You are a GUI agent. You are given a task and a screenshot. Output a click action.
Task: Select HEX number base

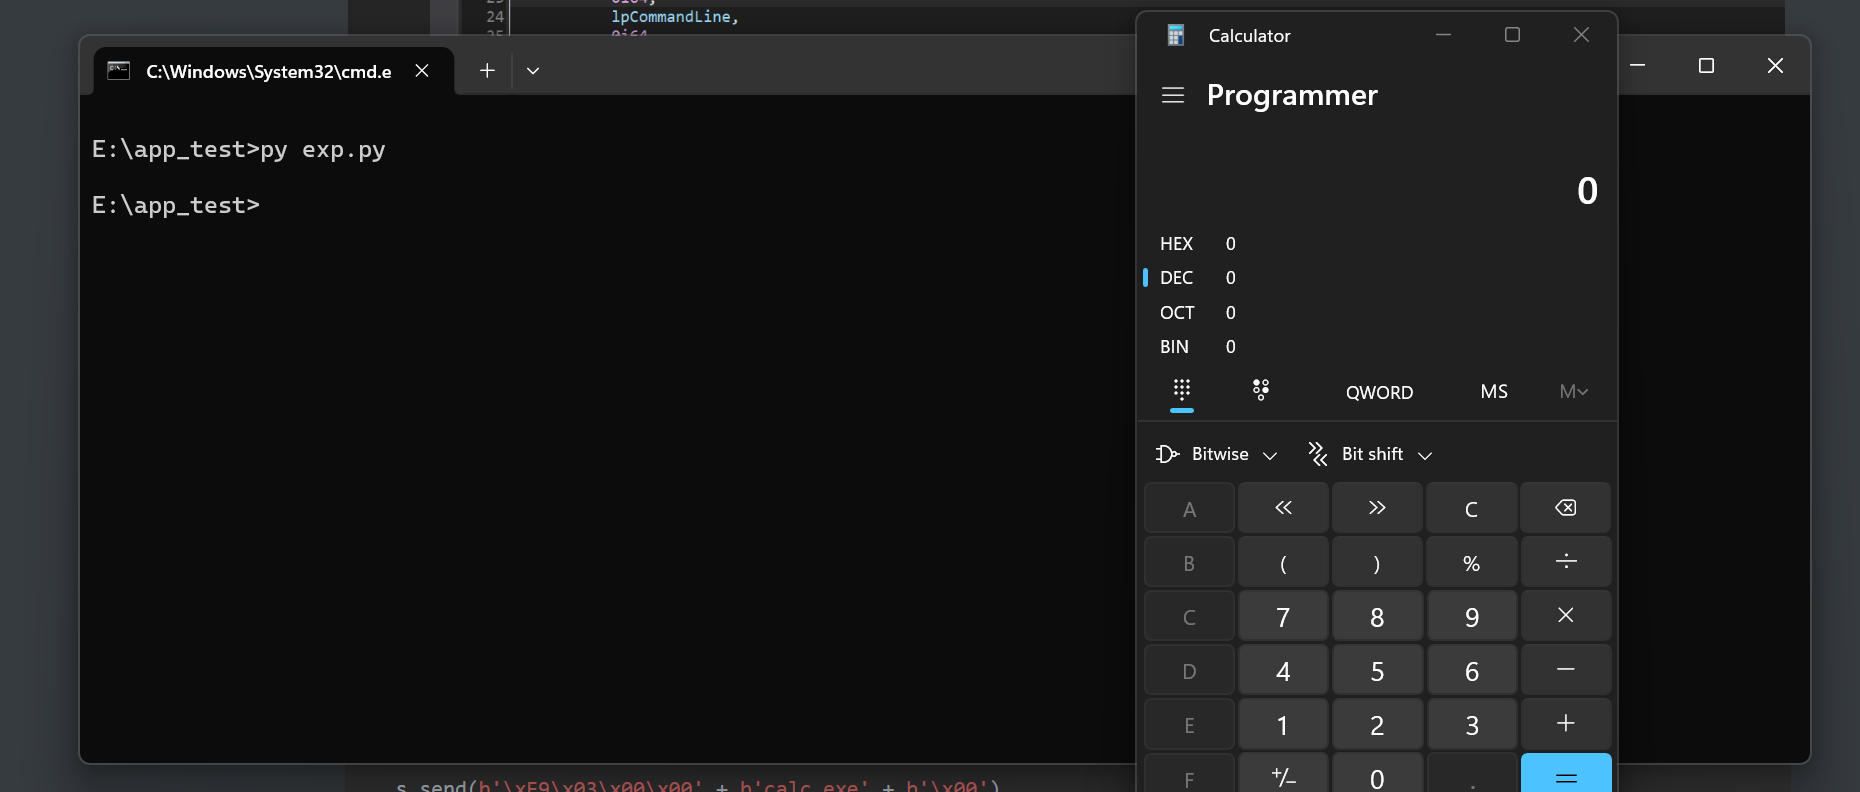1177,244
